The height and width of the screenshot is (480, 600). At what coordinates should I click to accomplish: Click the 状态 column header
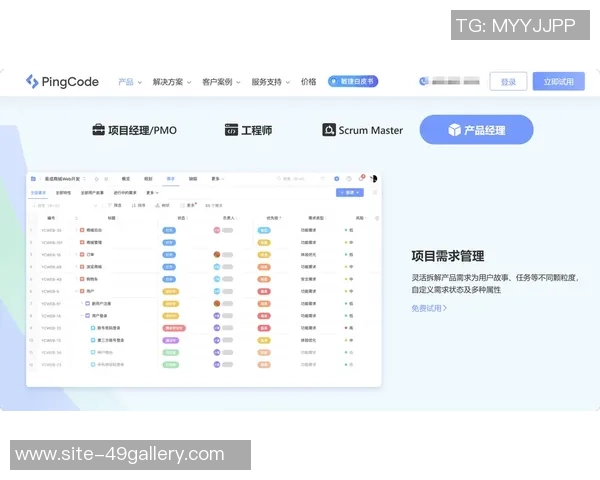(181, 218)
